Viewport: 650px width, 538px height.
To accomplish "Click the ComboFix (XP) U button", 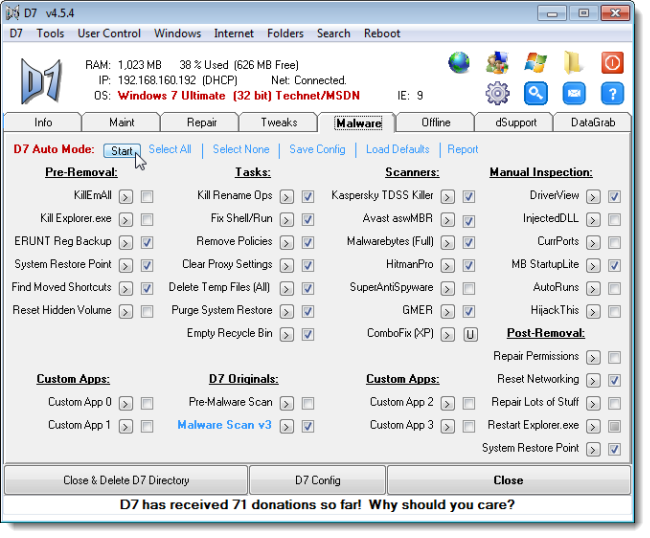I will tap(470, 334).
